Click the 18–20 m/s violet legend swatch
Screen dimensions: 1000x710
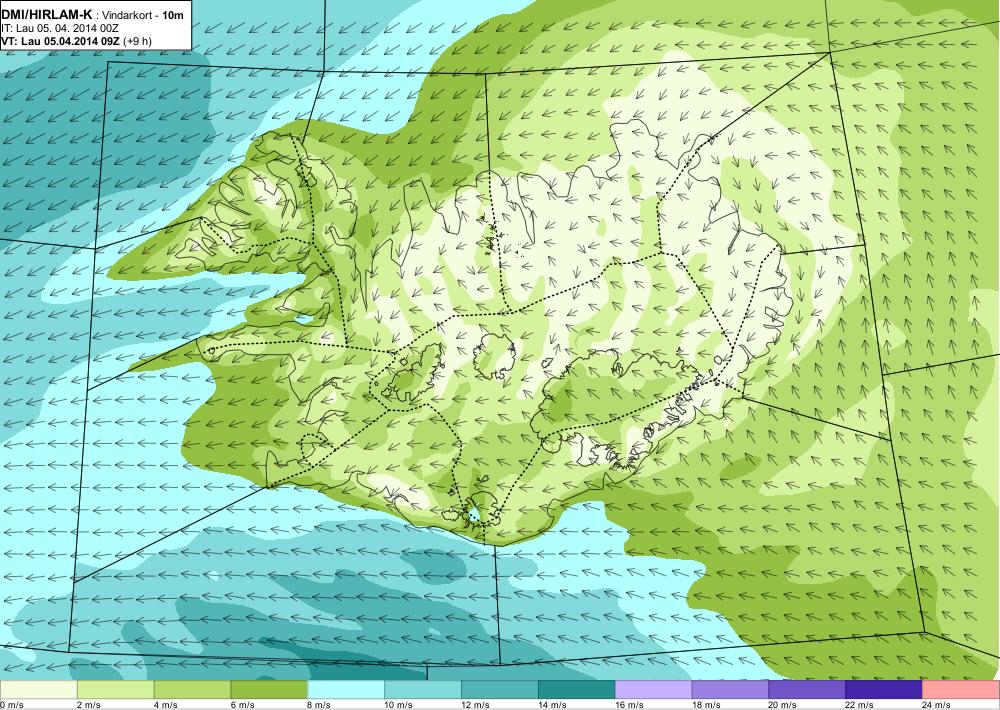coord(730,690)
